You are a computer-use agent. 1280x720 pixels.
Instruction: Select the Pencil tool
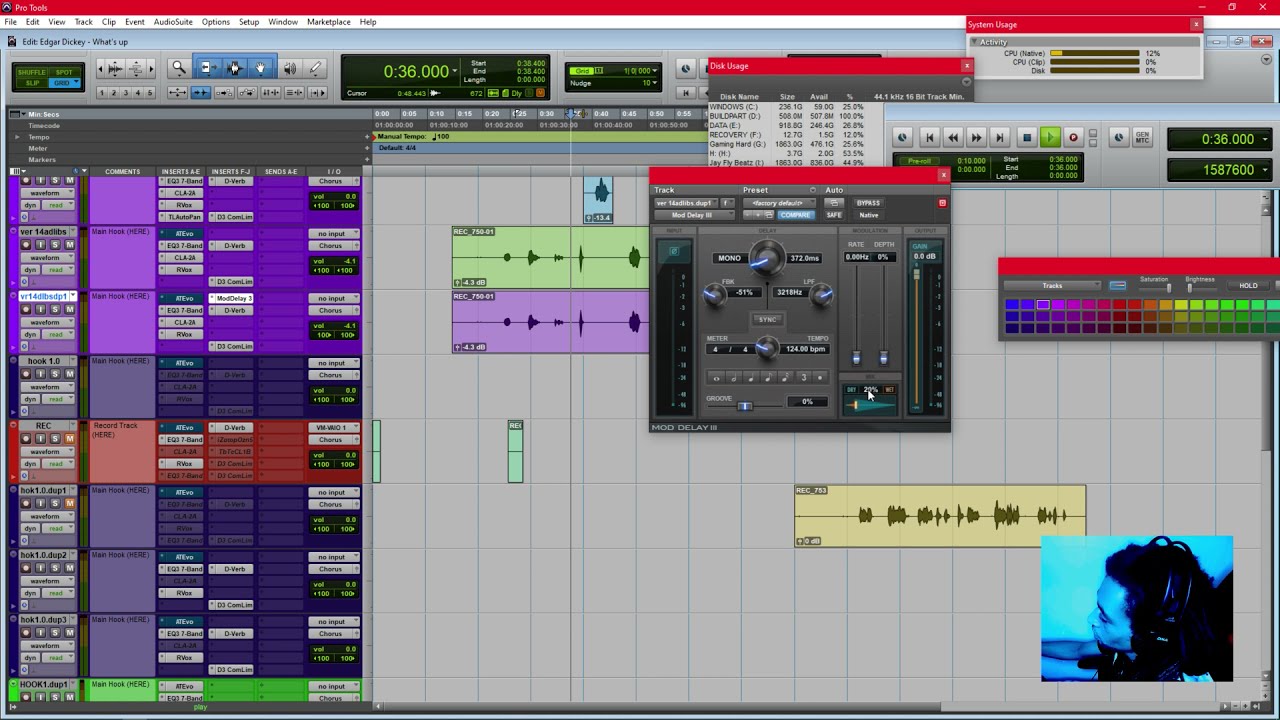tap(316, 68)
